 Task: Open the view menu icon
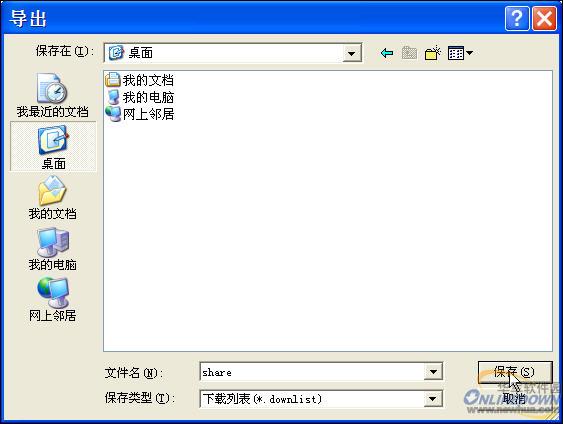point(460,53)
